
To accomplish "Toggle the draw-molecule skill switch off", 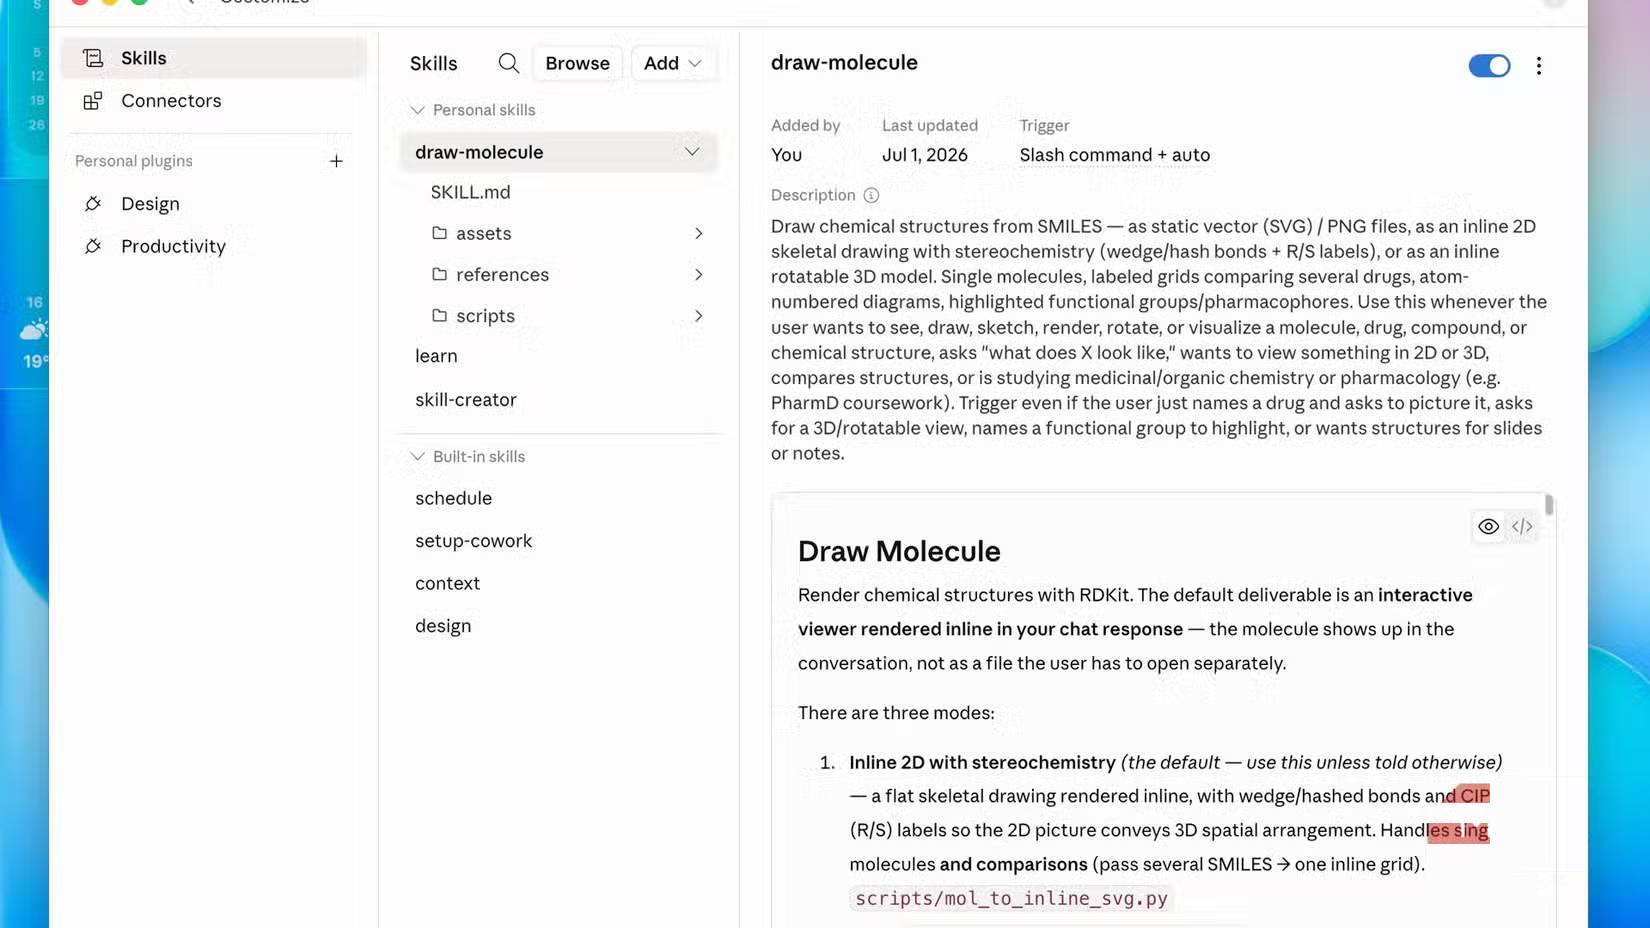I will pyautogui.click(x=1489, y=66).
